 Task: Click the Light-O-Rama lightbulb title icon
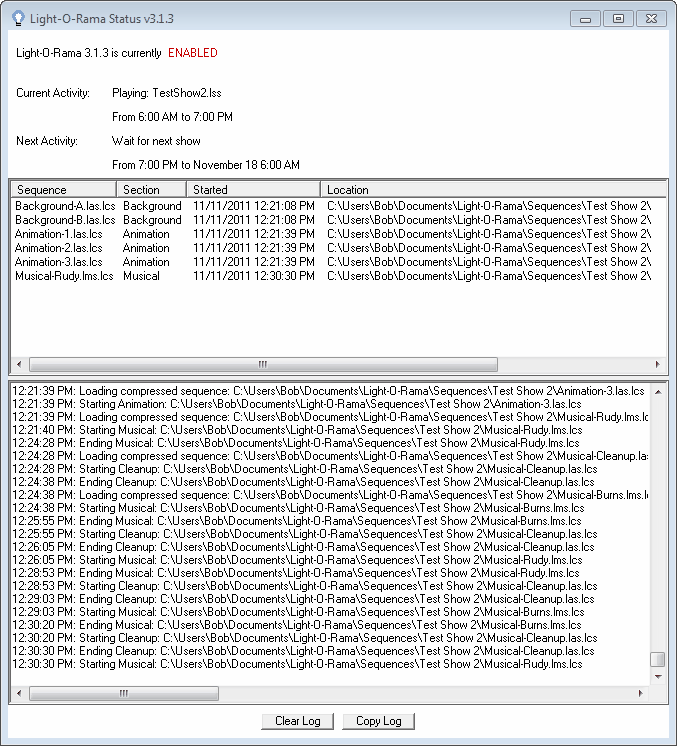pyautogui.click(x=18, y=19)
